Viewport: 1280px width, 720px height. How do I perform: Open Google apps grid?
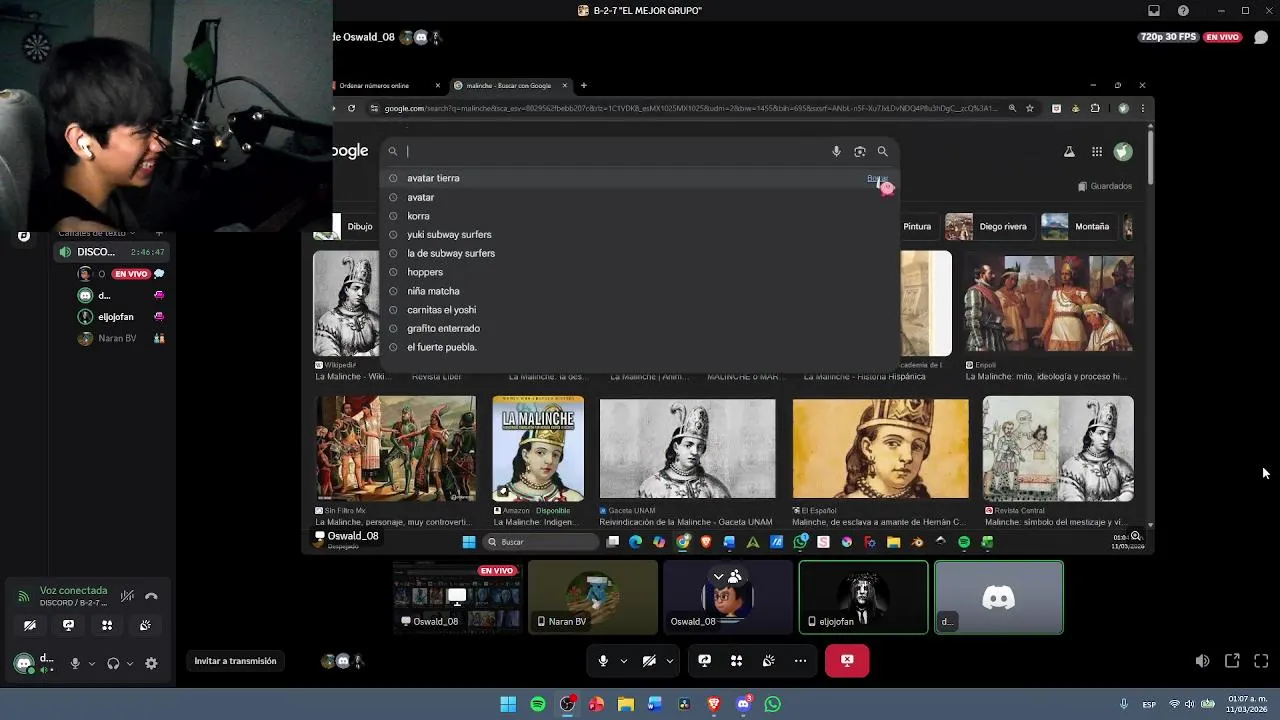[x=1097, y=152]
